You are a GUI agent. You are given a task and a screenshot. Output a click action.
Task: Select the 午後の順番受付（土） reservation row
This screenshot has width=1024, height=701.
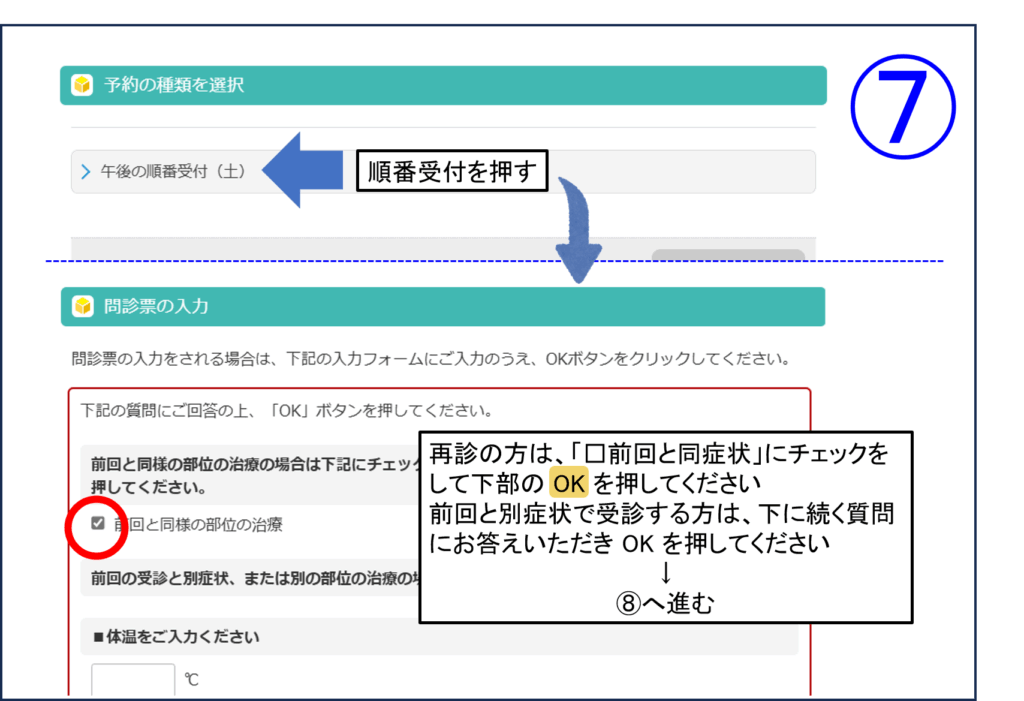click(x=175, y=172)
